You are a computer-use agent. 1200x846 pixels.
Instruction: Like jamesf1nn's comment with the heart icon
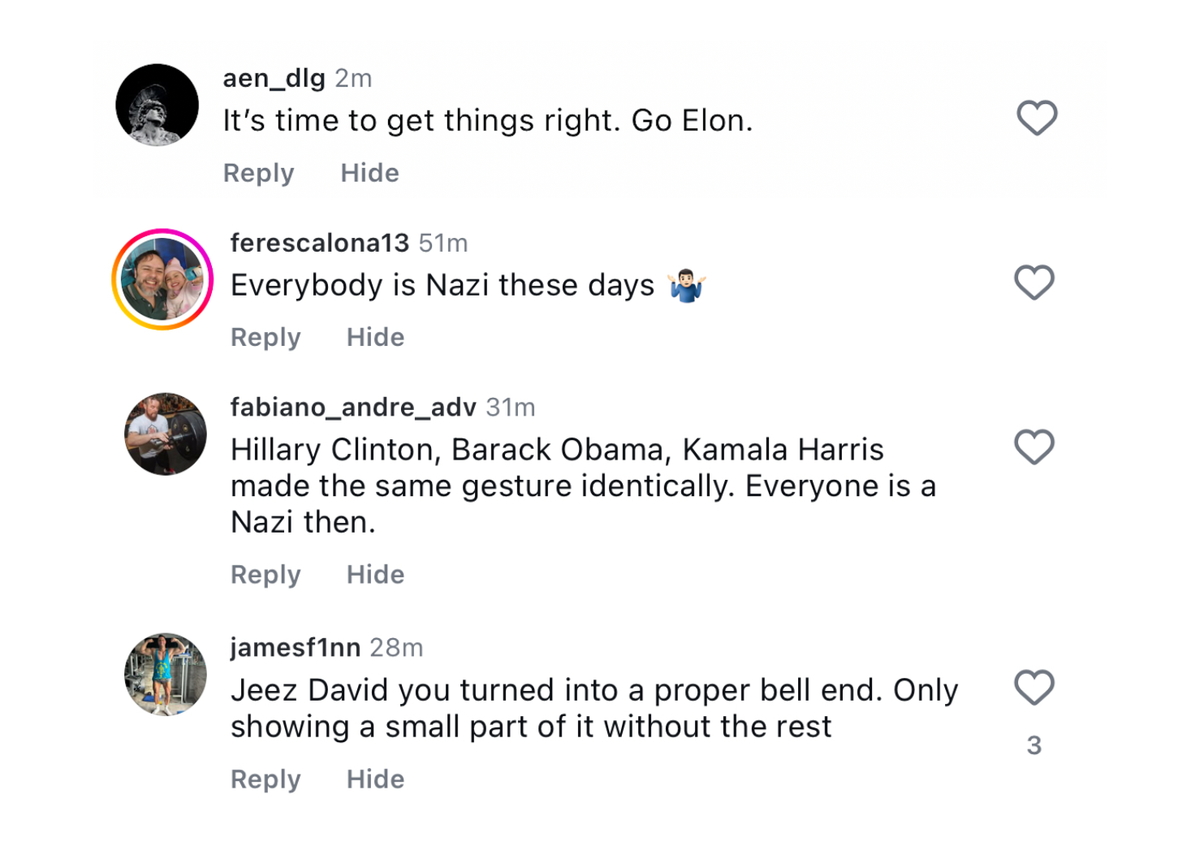[x=1034, y=688]
